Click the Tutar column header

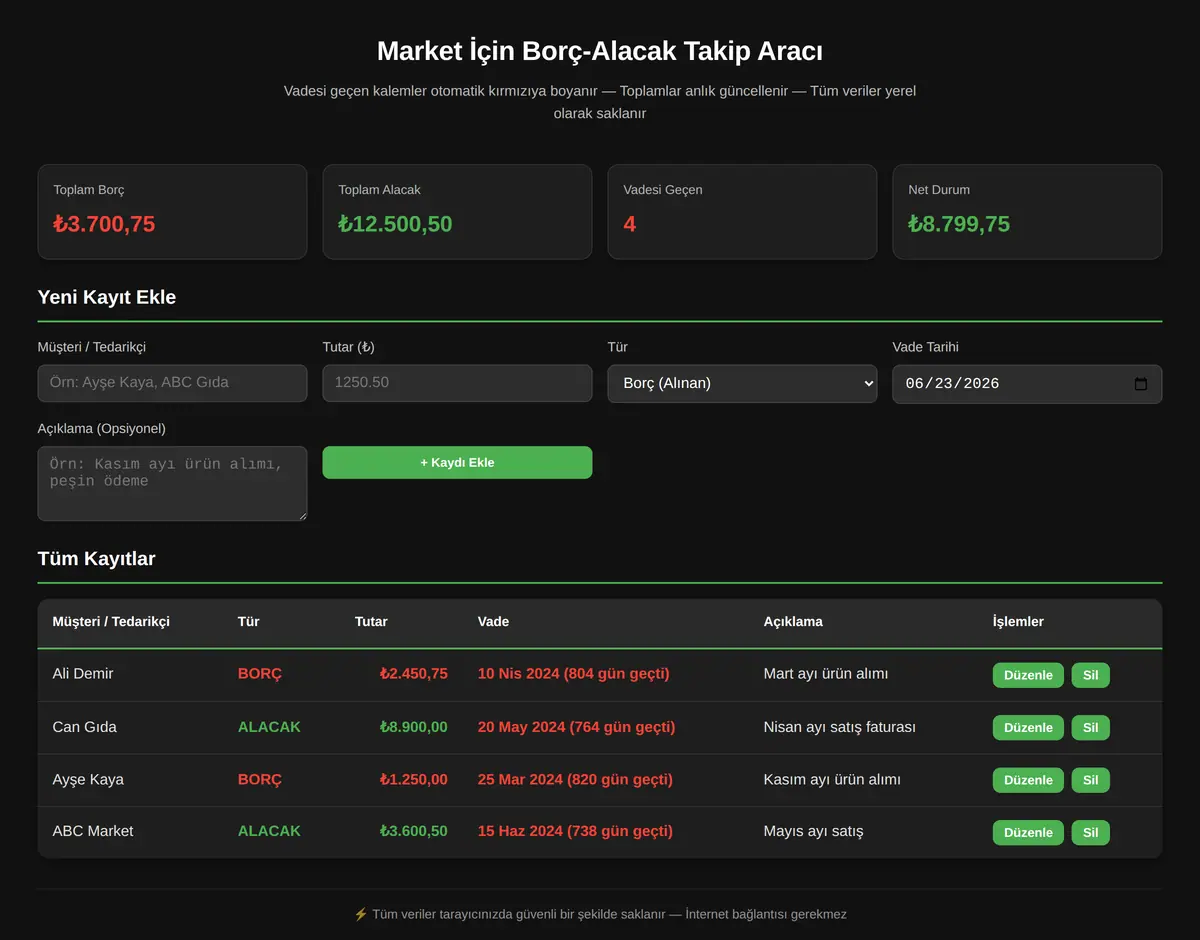[371, 622]
